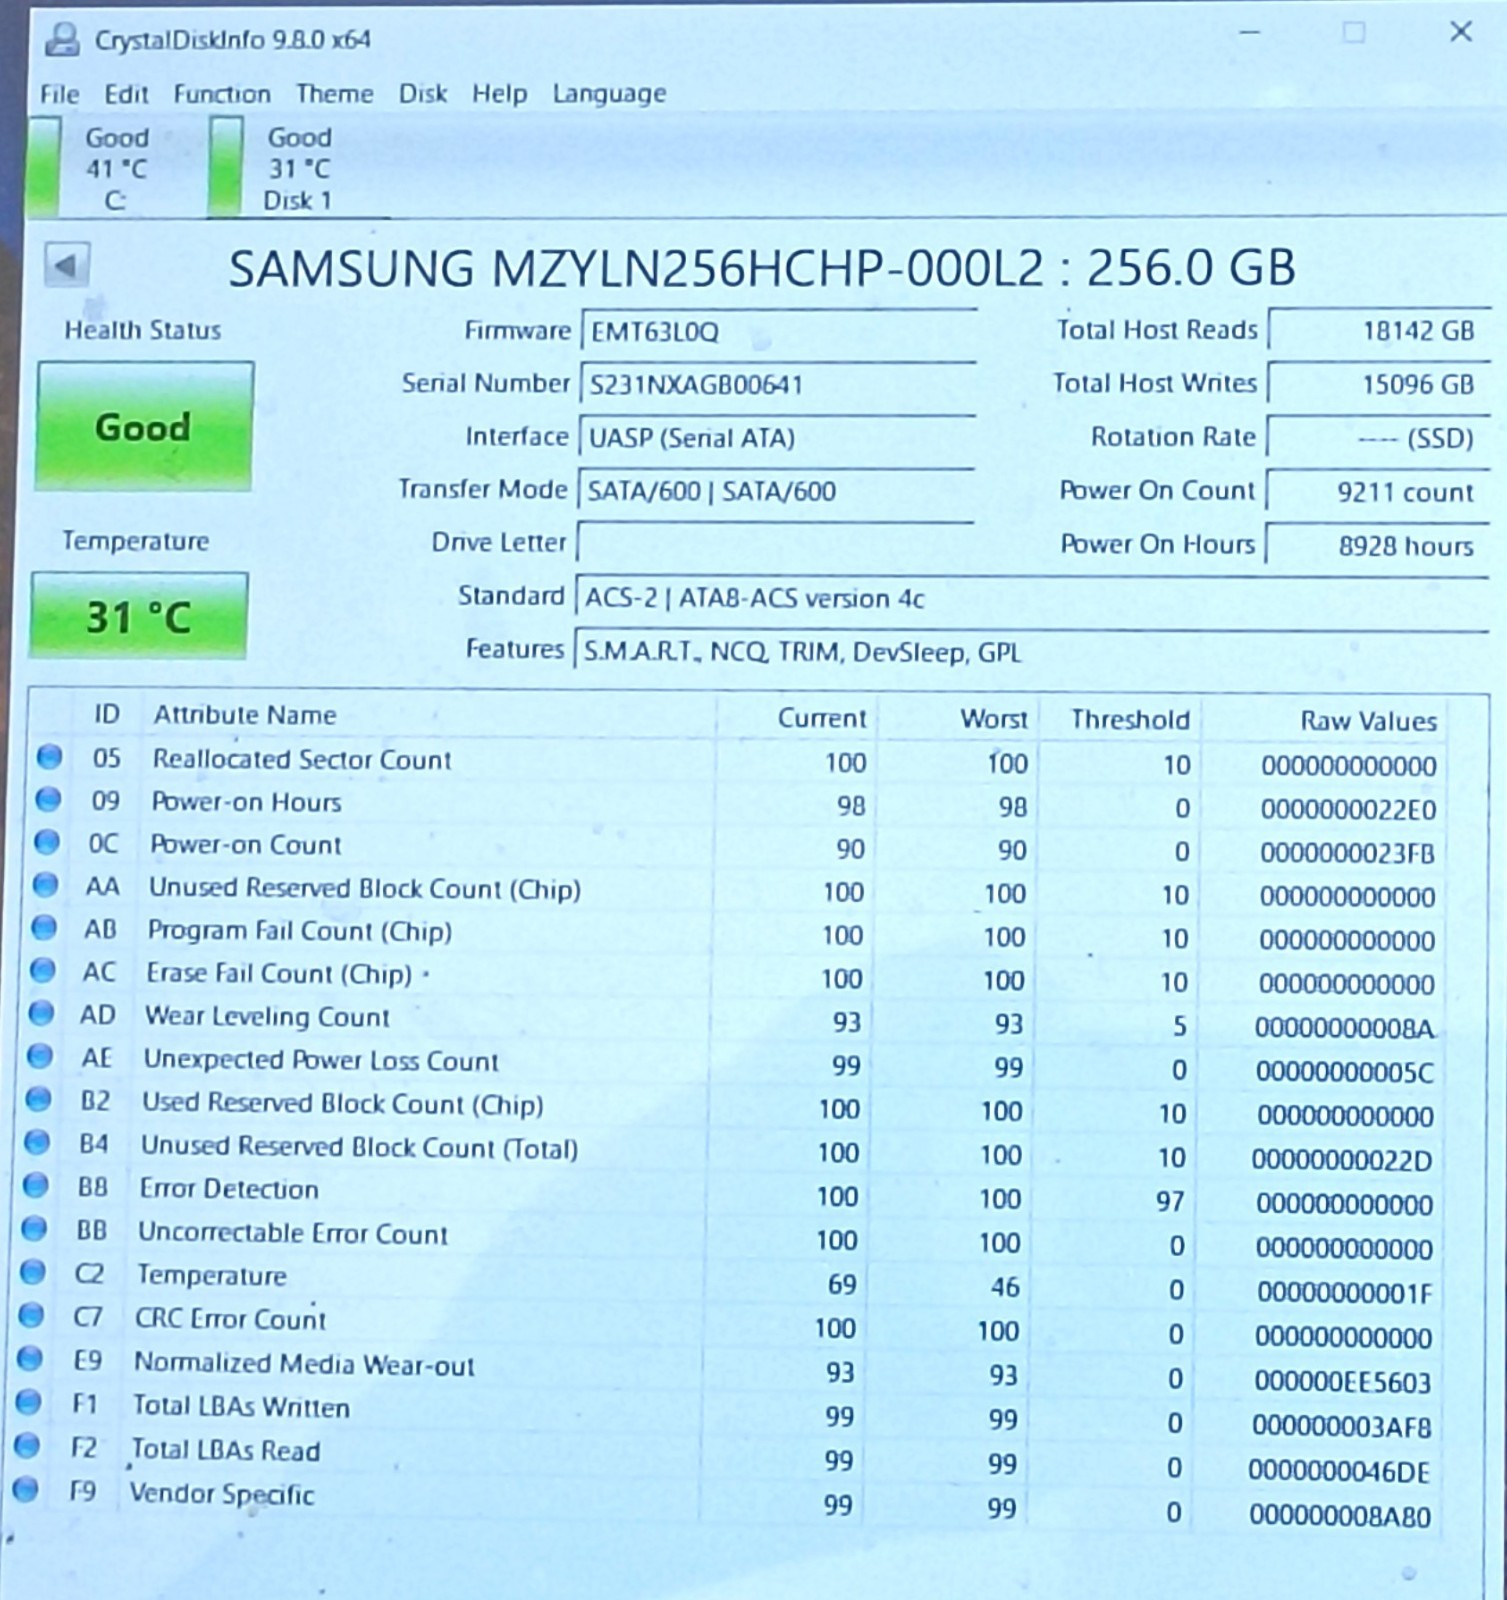
Task: Click the previous disk arrow button
Action: coord(67,266)
